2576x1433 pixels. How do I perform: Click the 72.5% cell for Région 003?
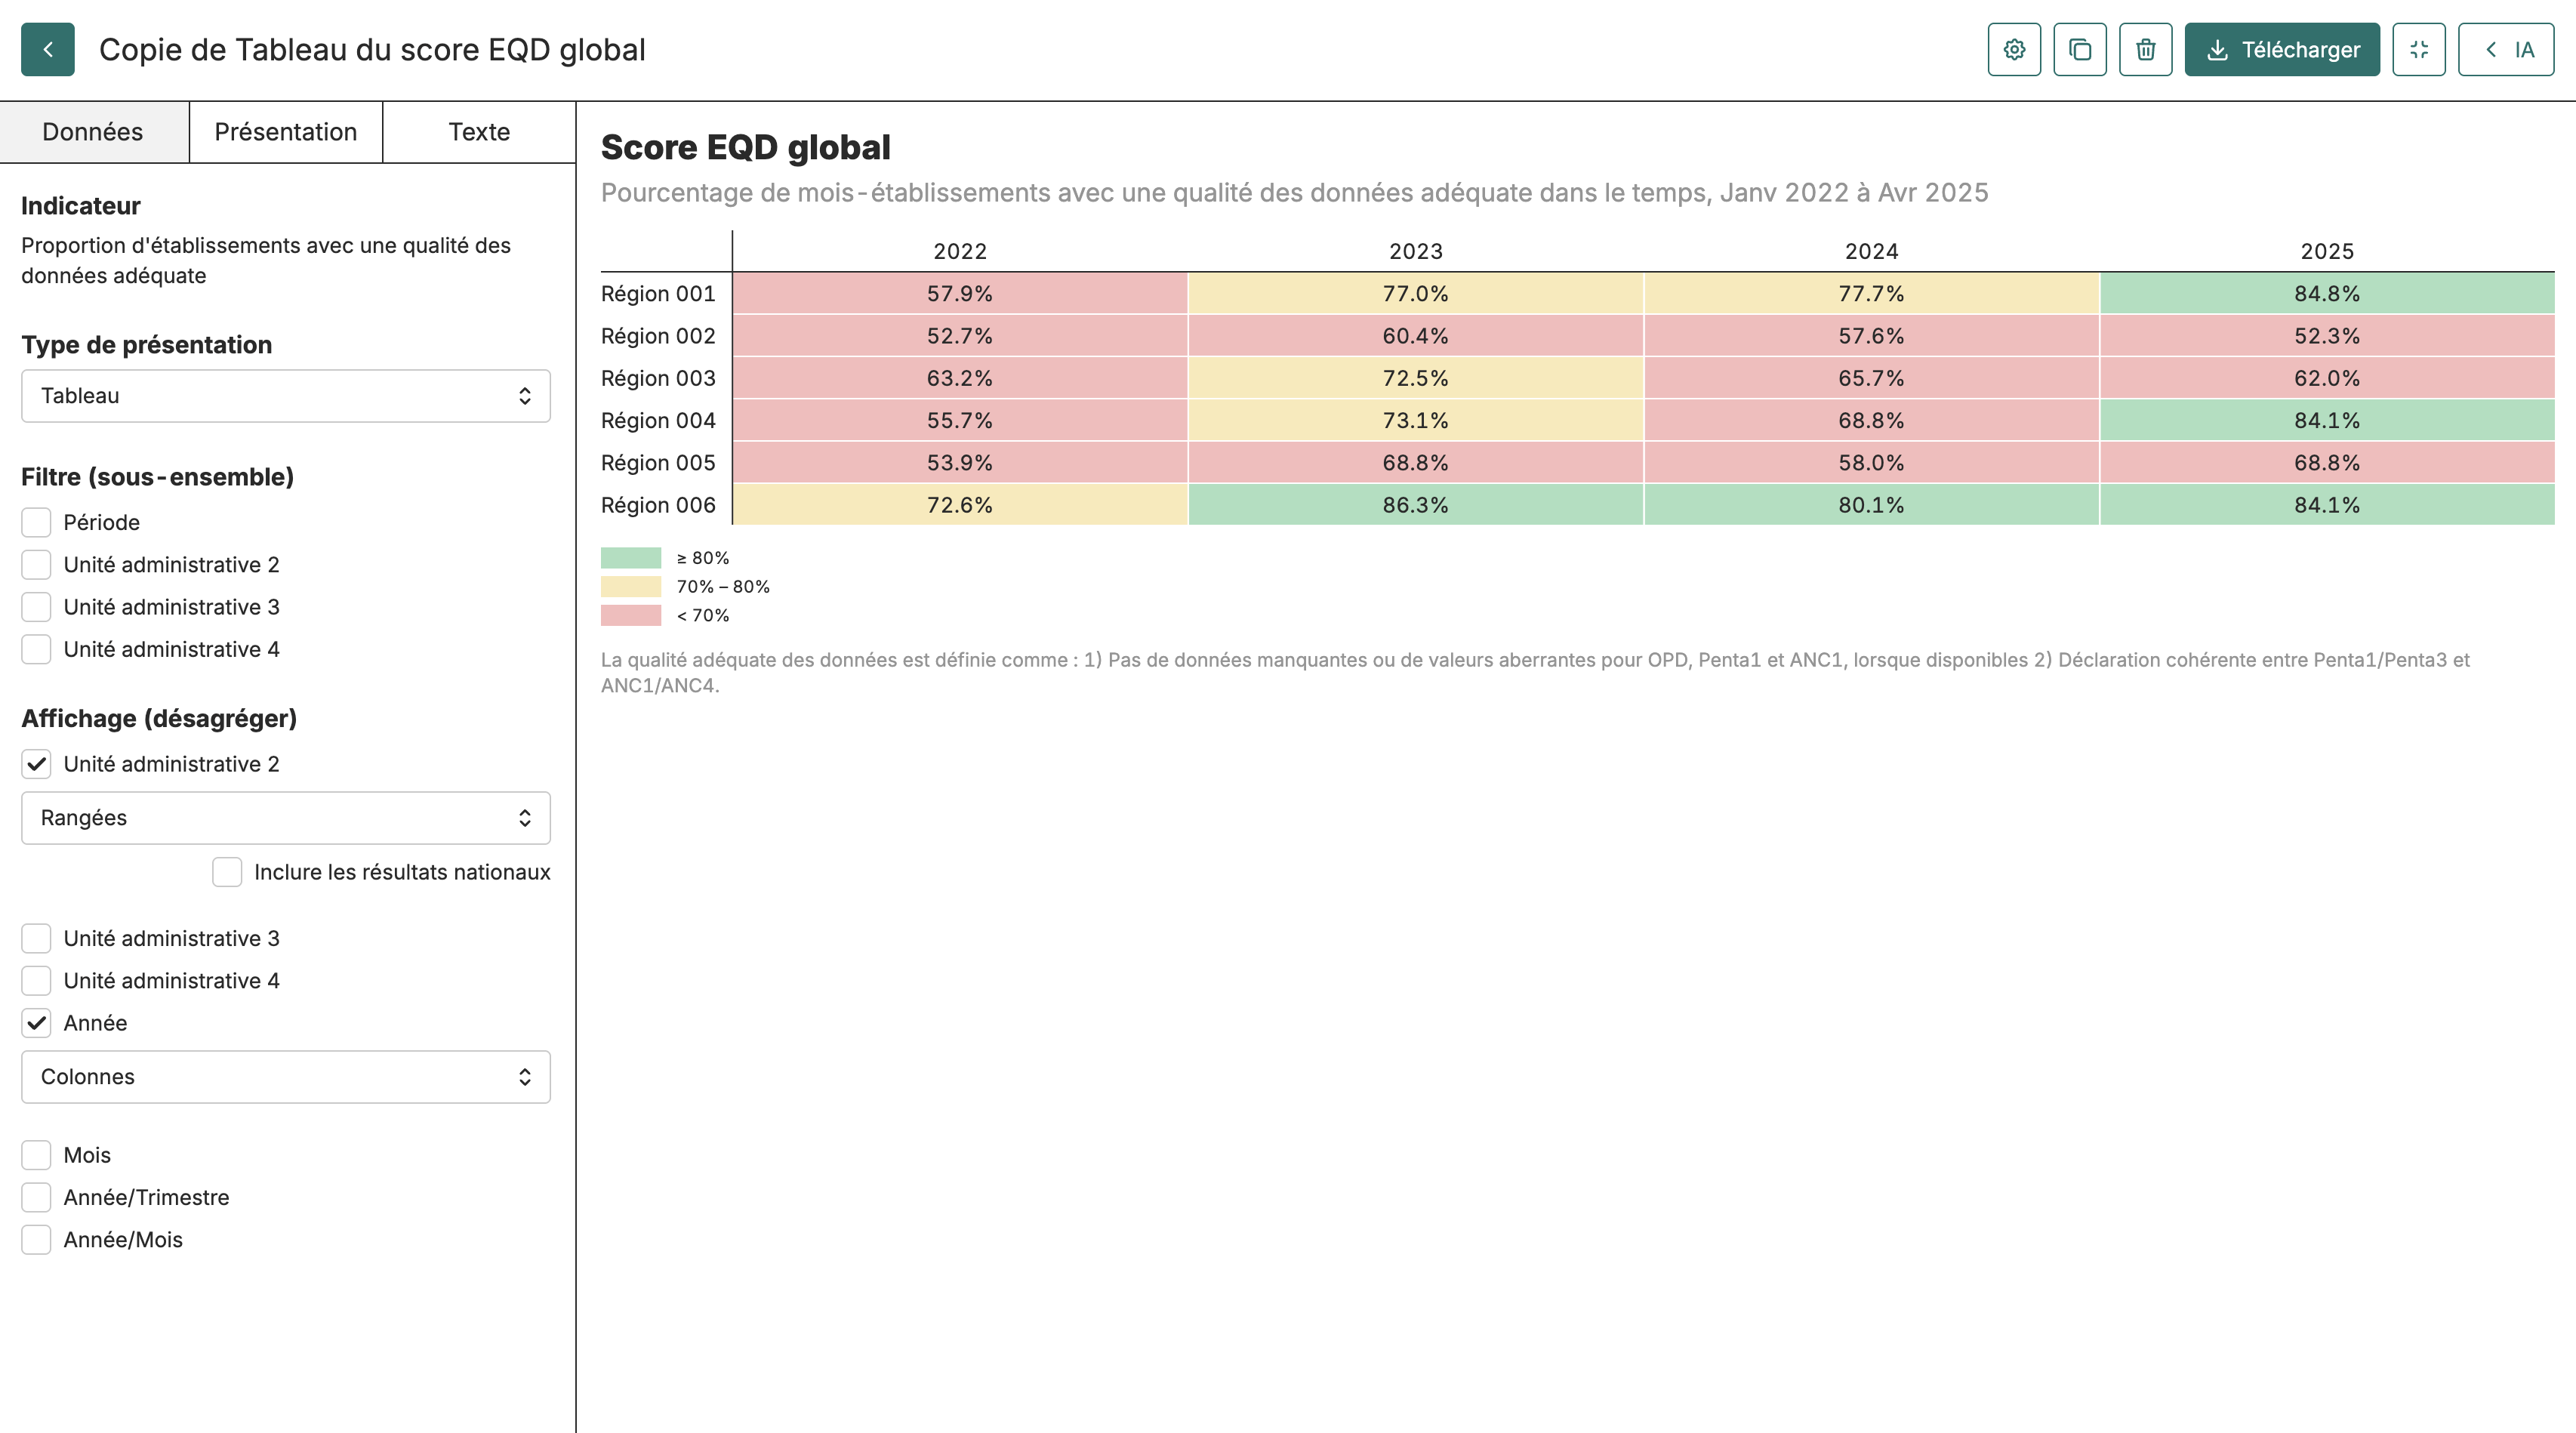[x=1416, y=378]
